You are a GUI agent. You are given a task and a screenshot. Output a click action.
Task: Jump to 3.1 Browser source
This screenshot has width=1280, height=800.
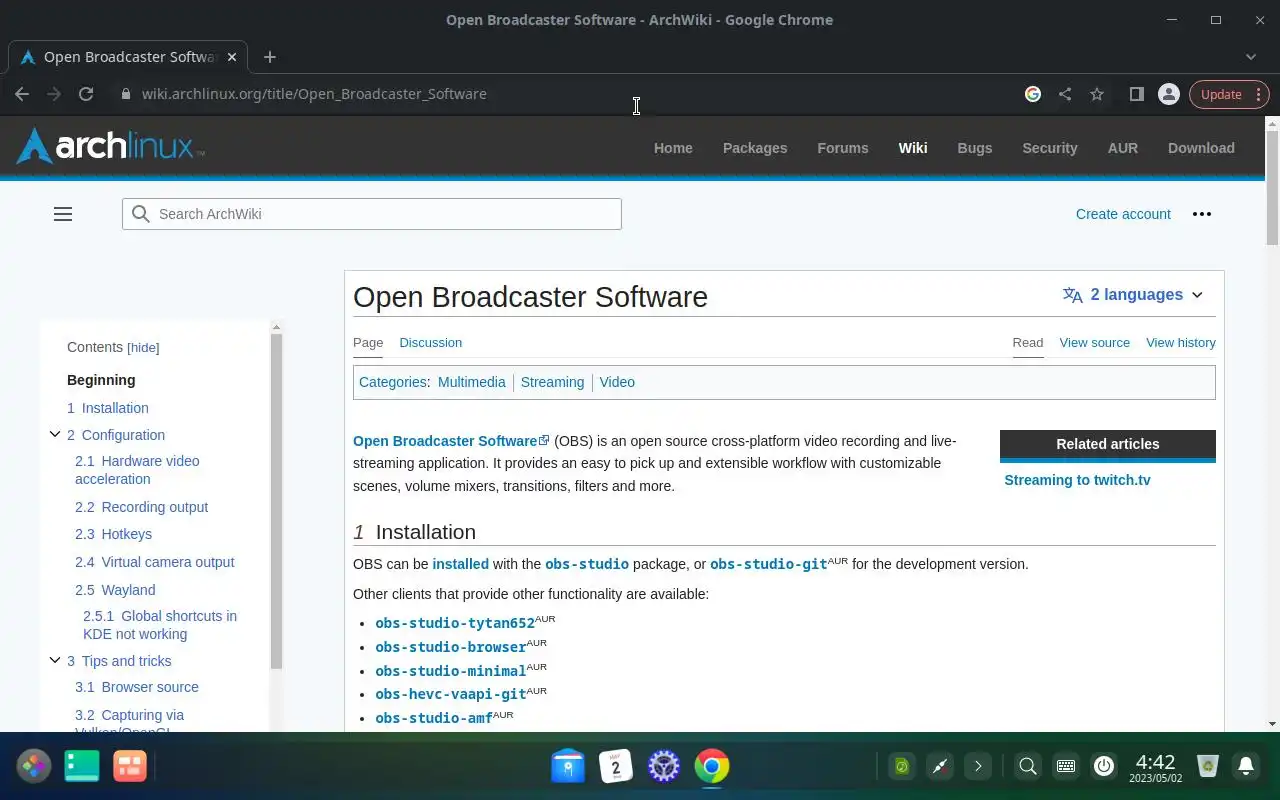[137, 687]
